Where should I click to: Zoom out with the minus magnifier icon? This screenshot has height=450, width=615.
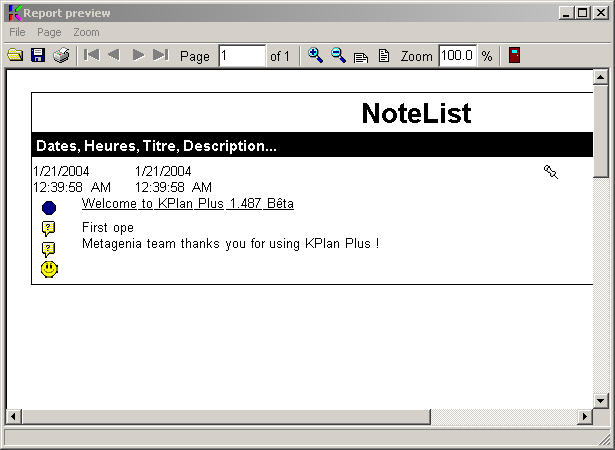[x=338, y=55]
